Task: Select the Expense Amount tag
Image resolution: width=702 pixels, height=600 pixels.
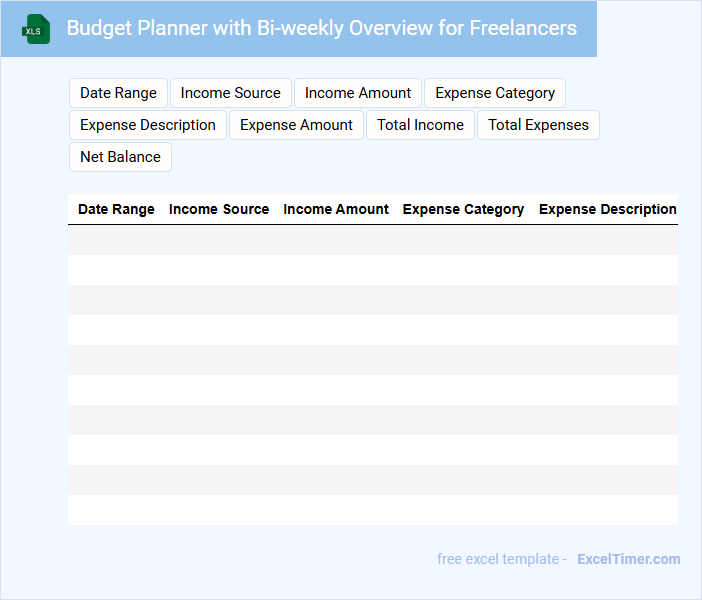Action: click(x=296, y=125)
